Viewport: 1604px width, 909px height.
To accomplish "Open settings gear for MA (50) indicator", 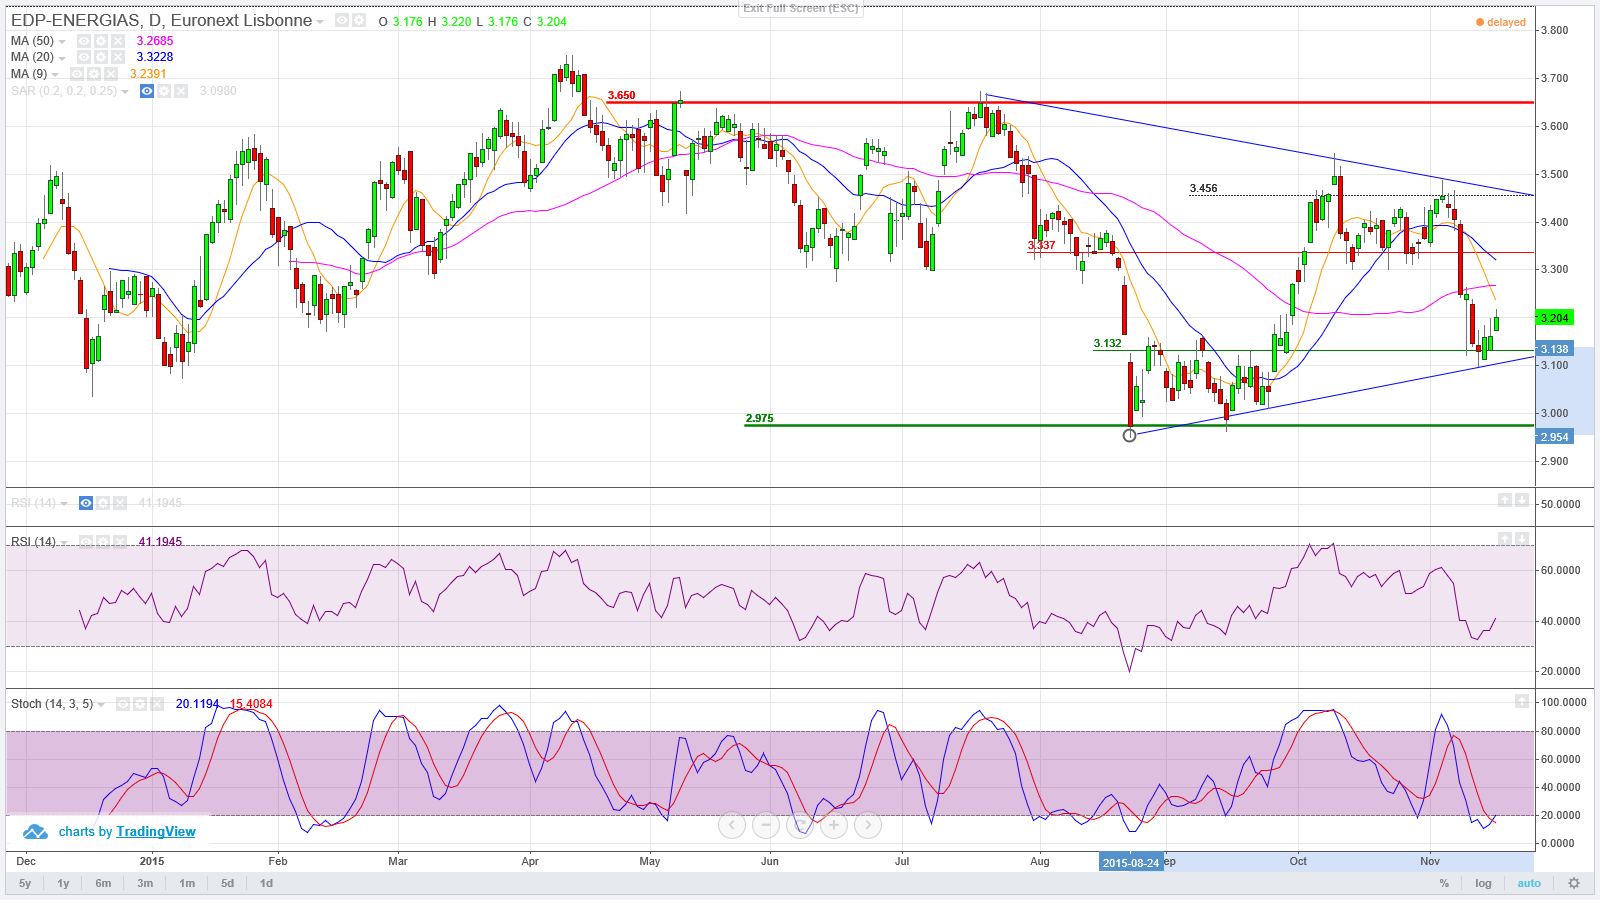I will pos(101,41).
